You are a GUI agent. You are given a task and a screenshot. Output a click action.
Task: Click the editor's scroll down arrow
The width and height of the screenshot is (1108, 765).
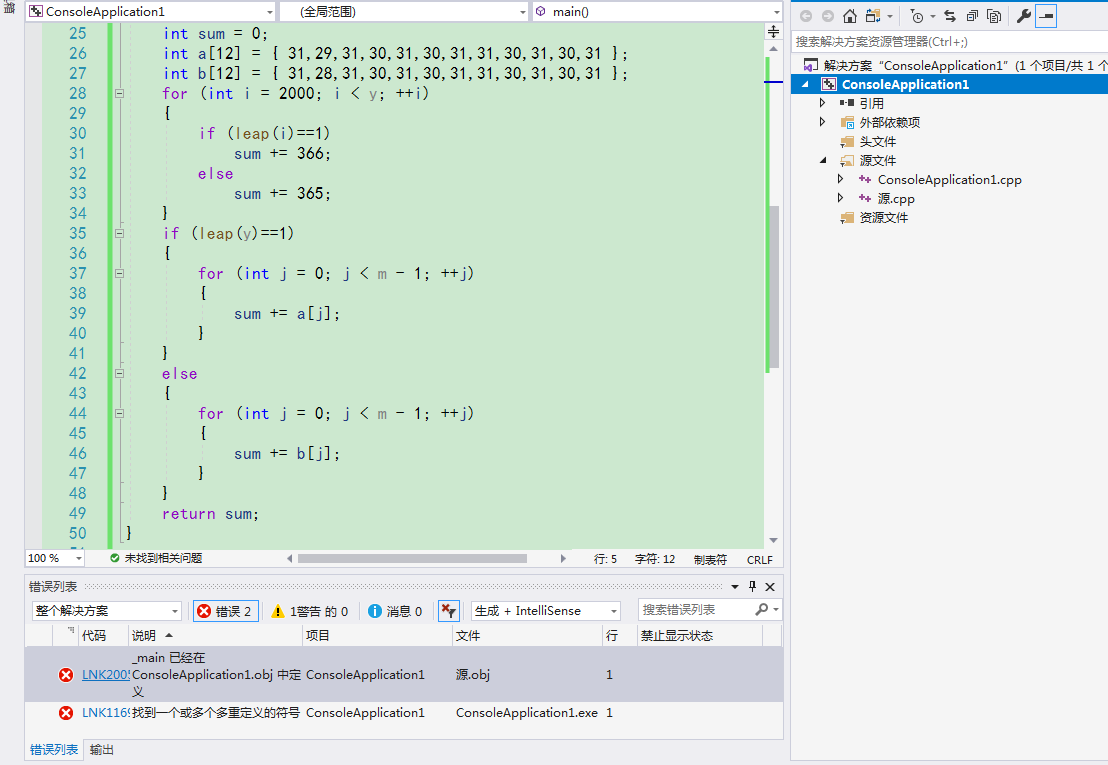[774, 540]
